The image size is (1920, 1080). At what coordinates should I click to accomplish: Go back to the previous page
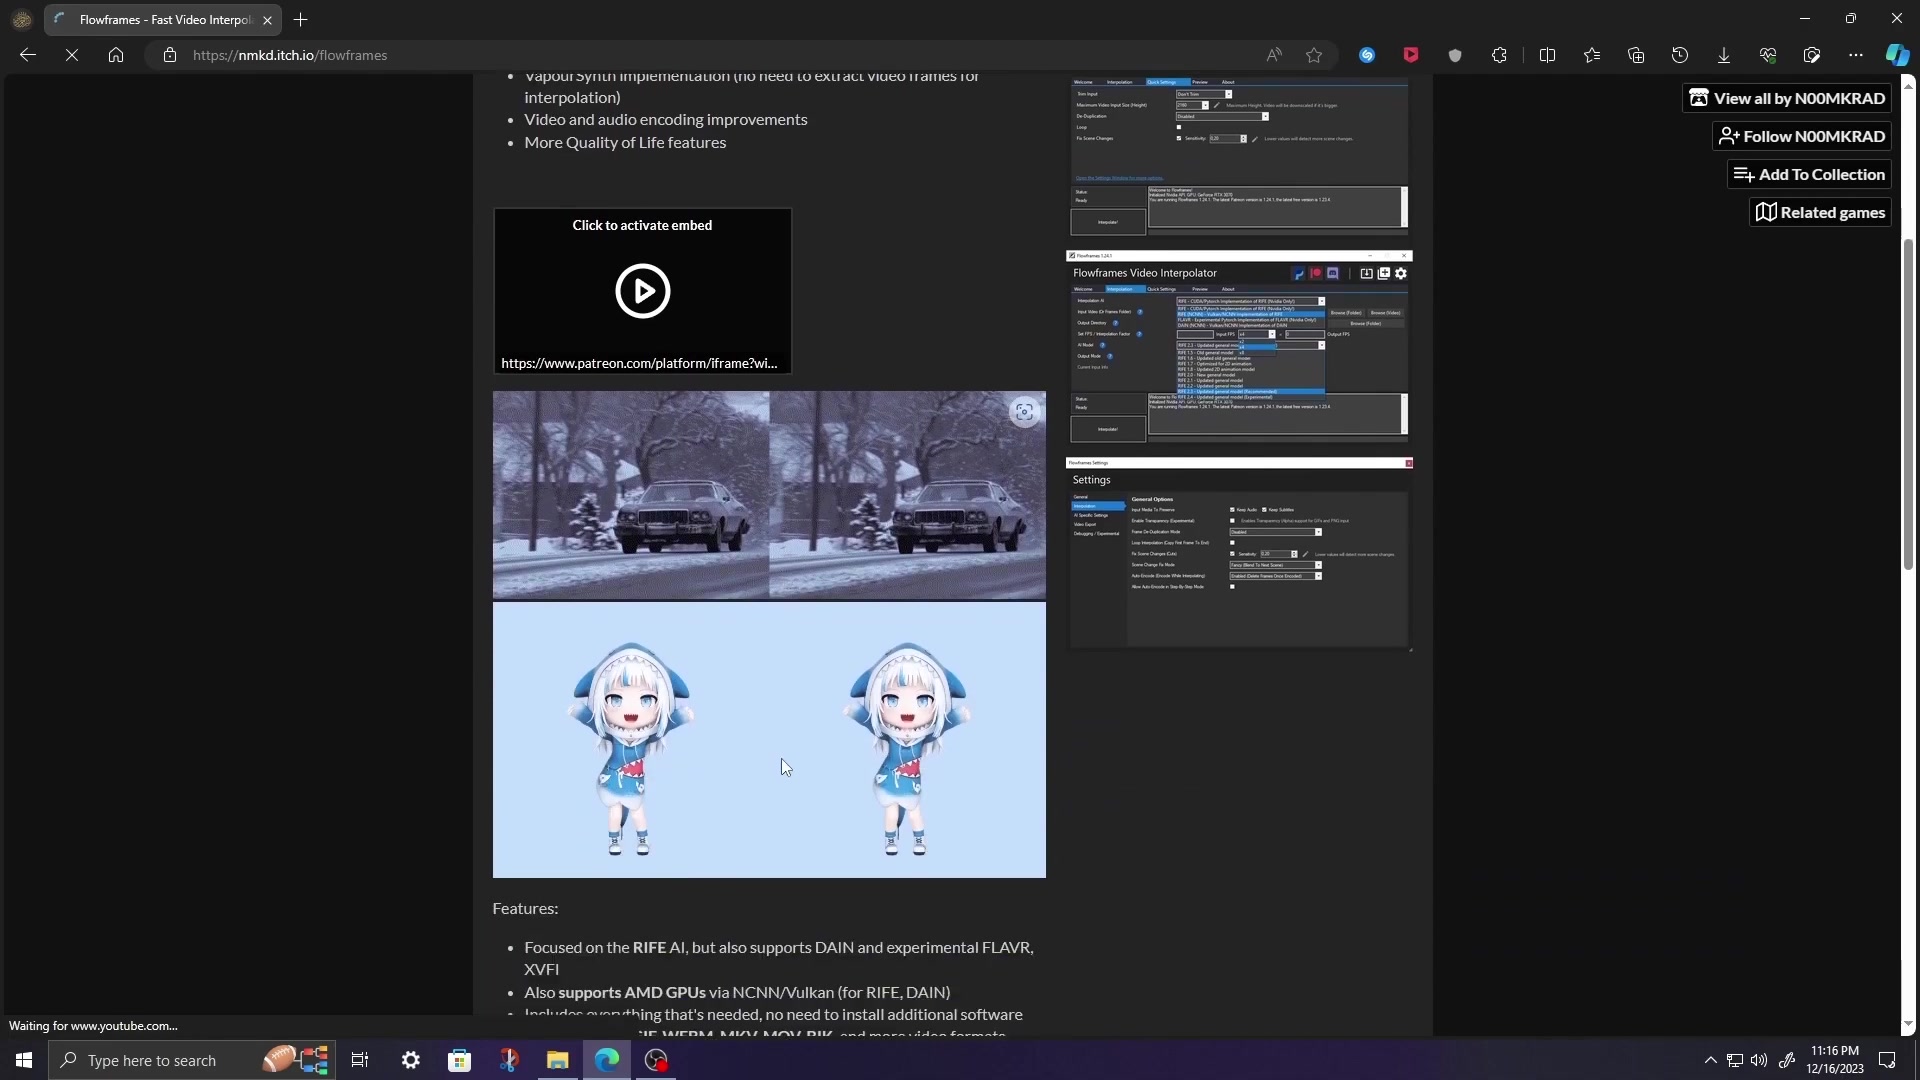[28, 55]
